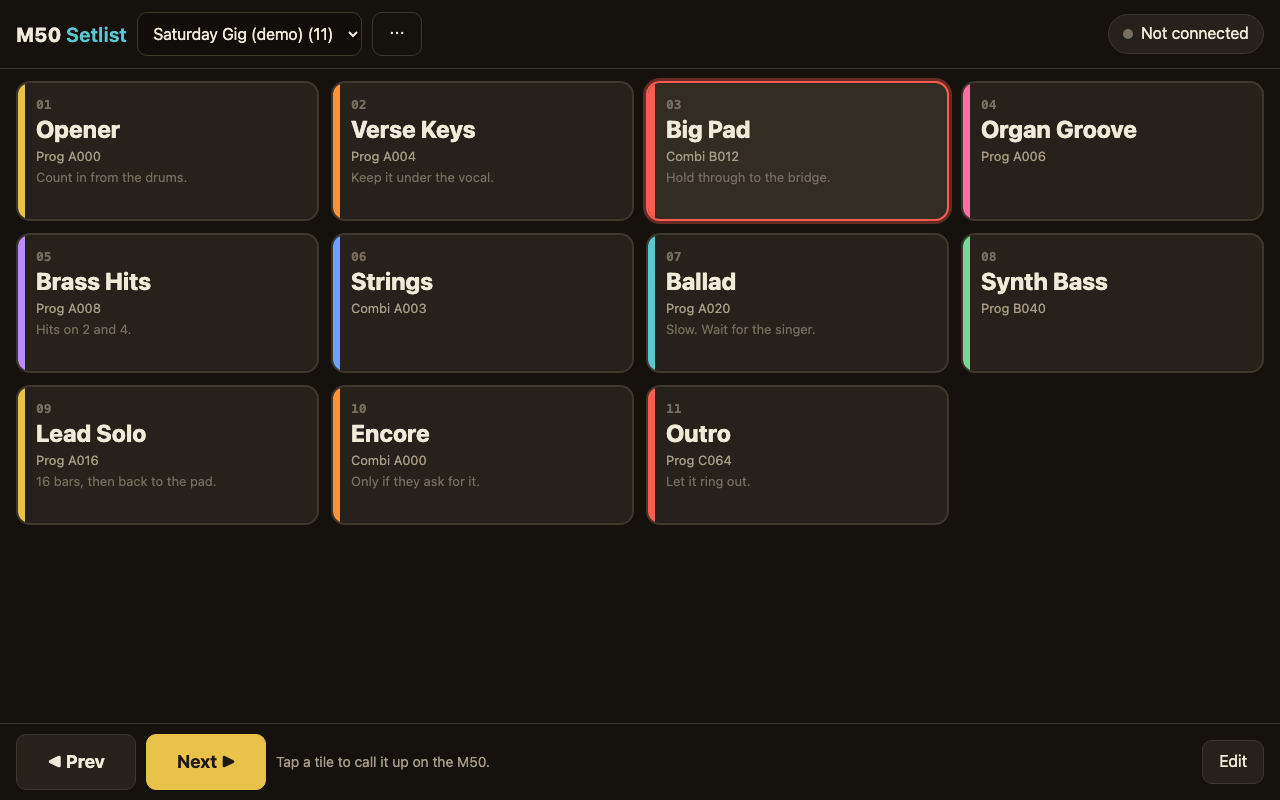
Task: Open the three-dots more options menu
Action: click(x=397, y=34)
